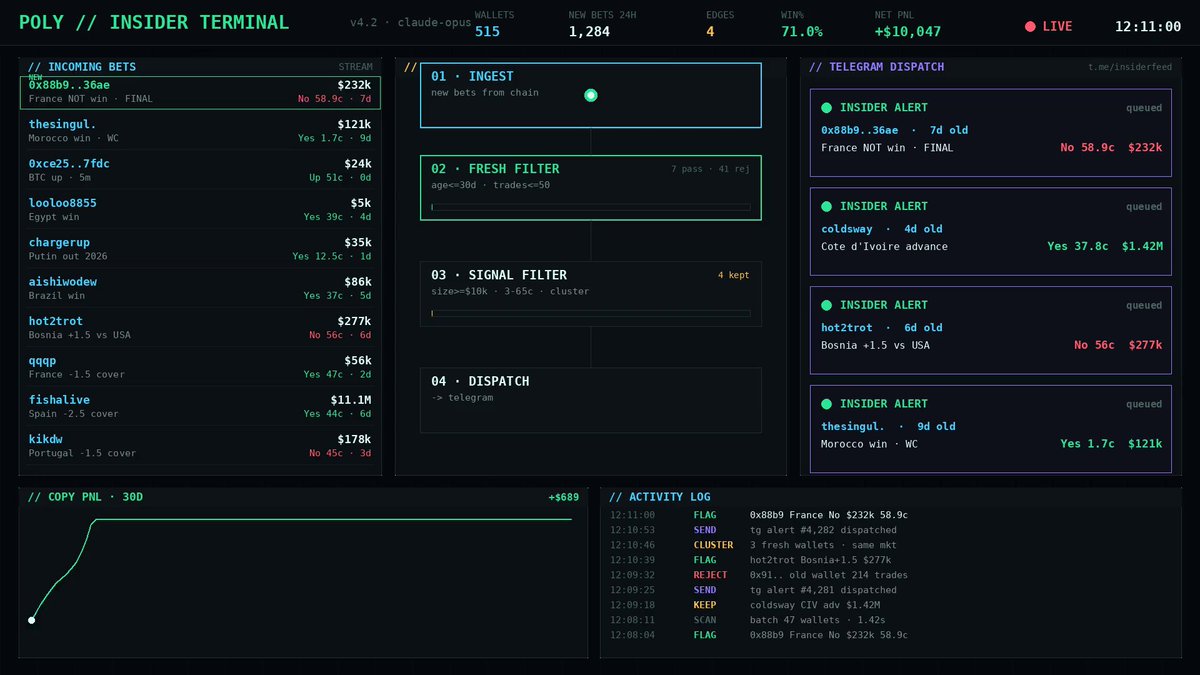This screenshot has width=1200, height=675.
Task: Click the green dot on the thesingul. insider alert
Action: point(826,404)
